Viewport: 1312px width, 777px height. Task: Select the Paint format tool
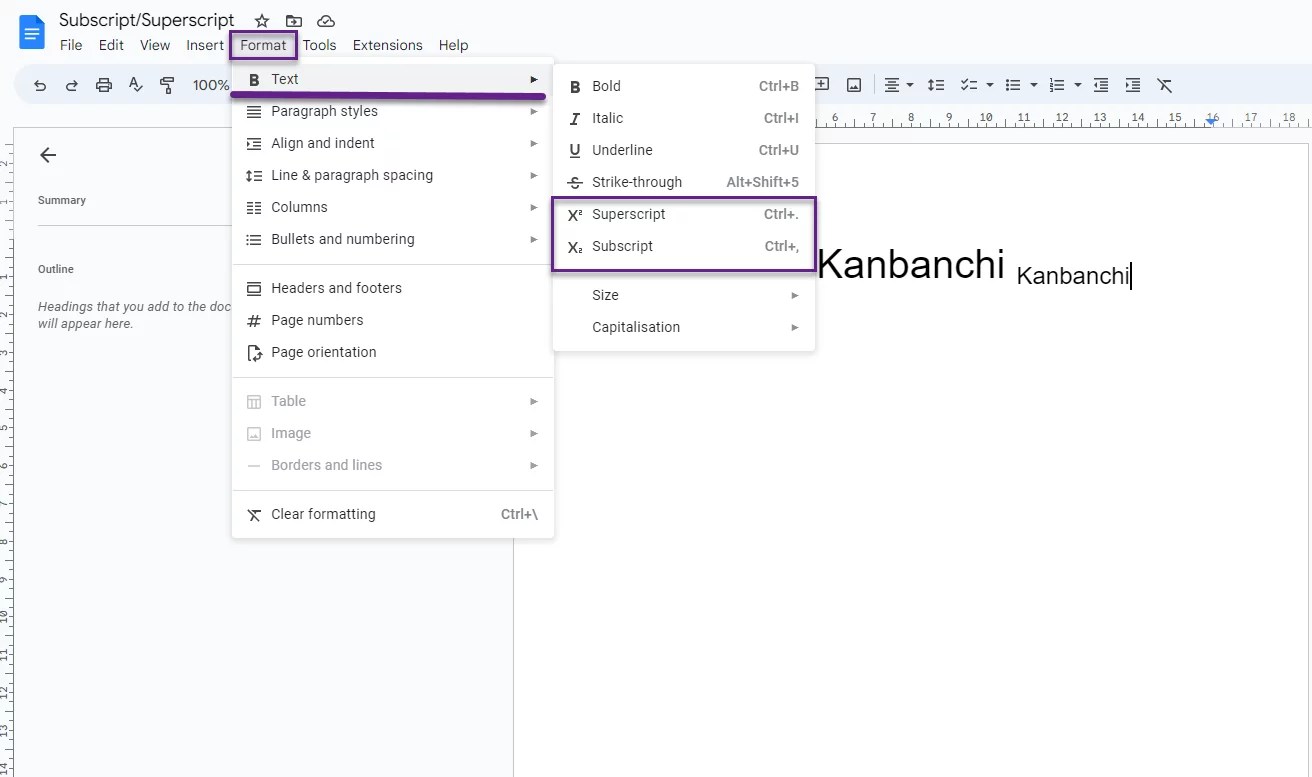coord(167,85)
